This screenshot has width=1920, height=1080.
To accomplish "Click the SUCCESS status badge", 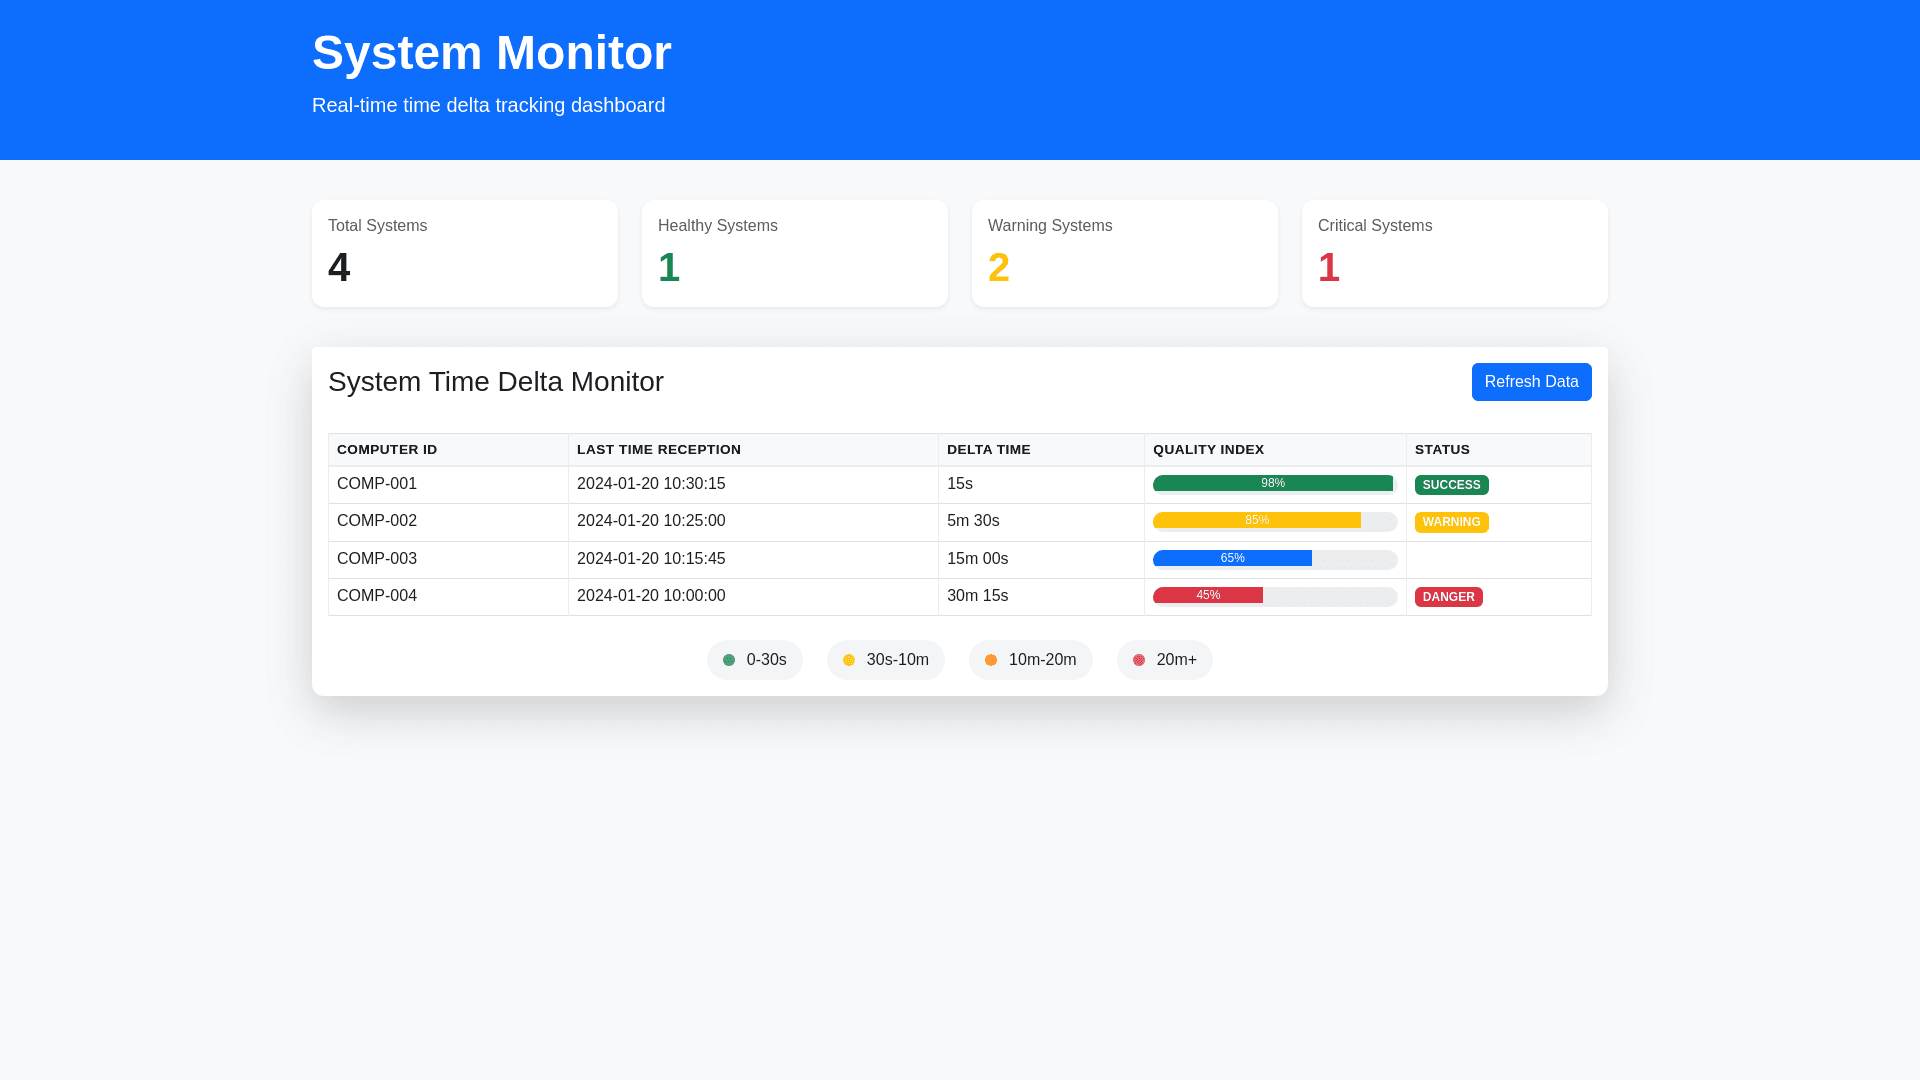I will (x=1451, y=485).
